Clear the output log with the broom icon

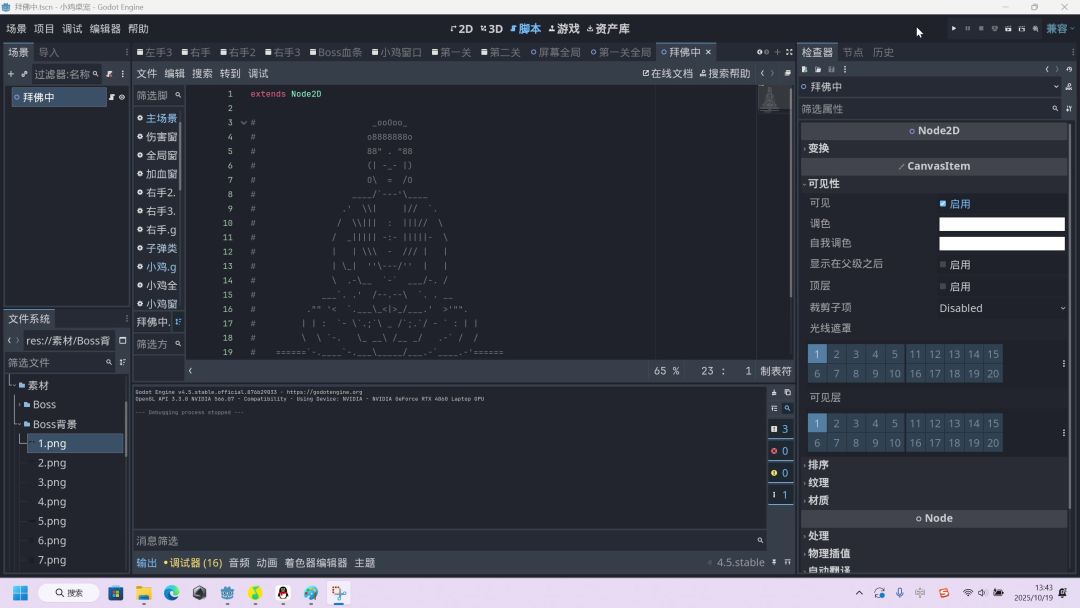tap(774, 393)
